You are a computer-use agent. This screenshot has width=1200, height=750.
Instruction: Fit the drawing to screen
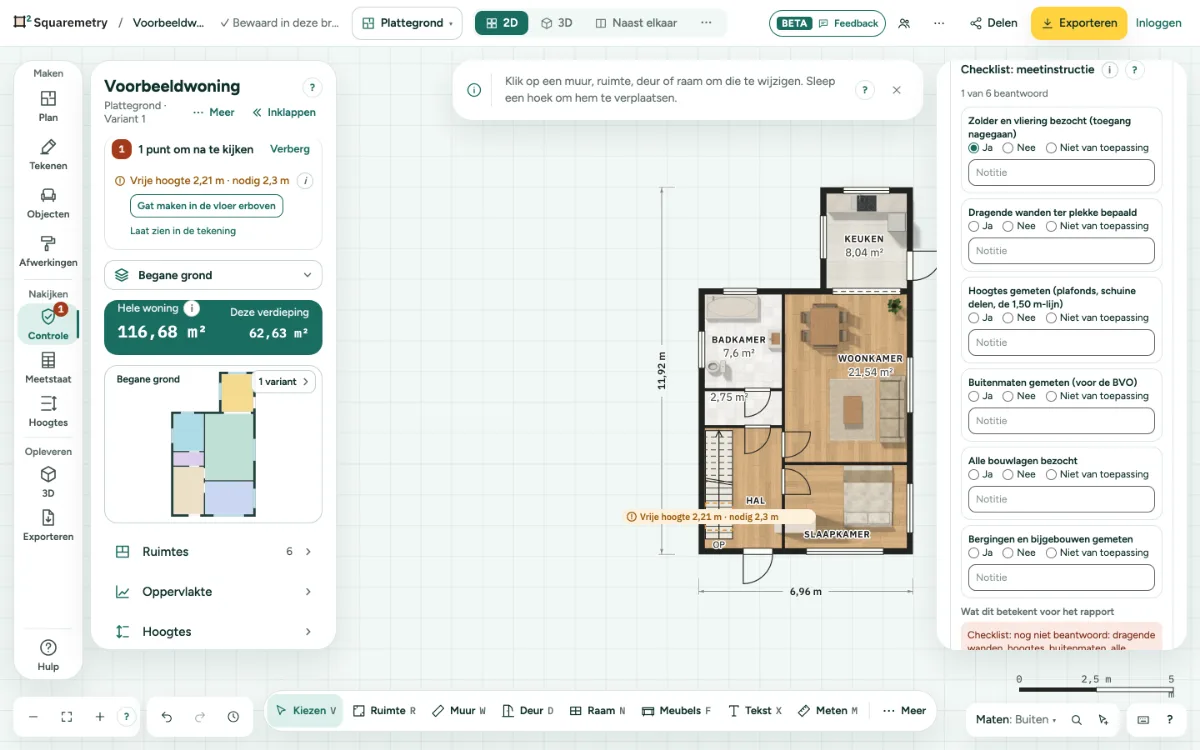67,717
